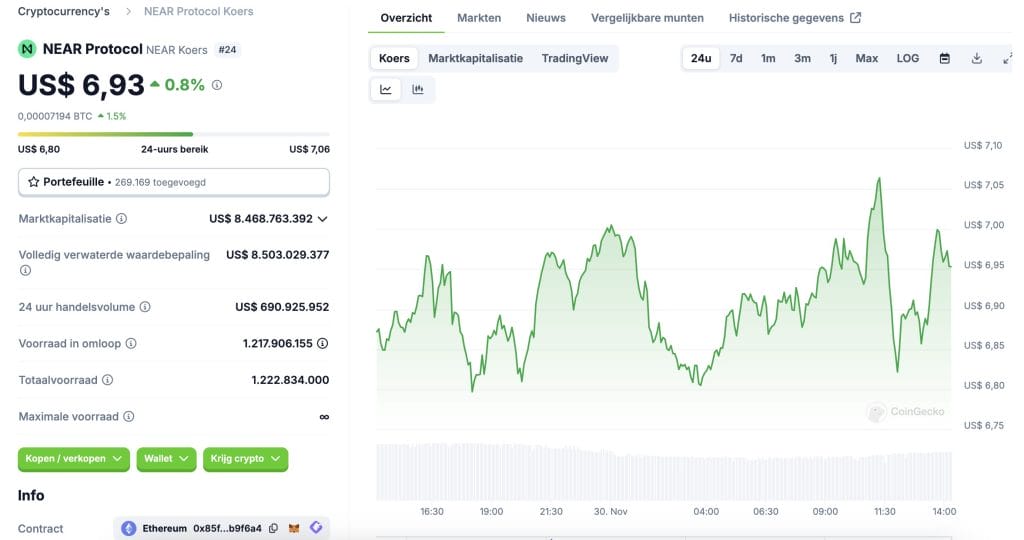Image resolution: width=1024 pixels, height=540 pixels.
Task: Click the US$ 6,93 price
Action: tap(81, 85)
